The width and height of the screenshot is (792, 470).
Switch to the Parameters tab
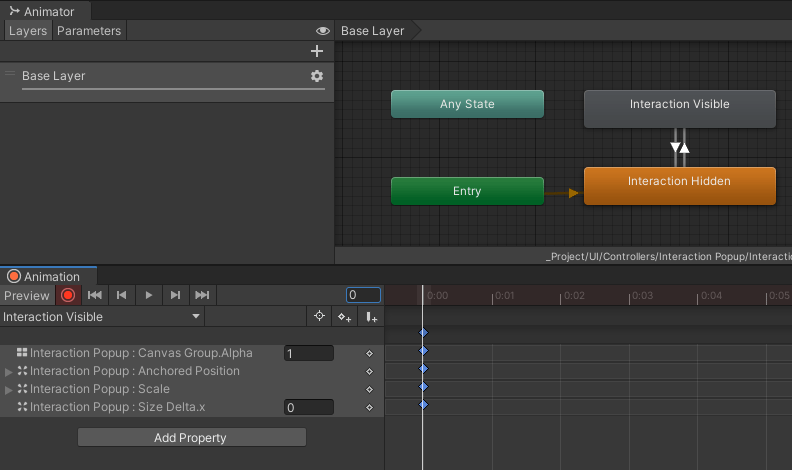tap(89, 31)
